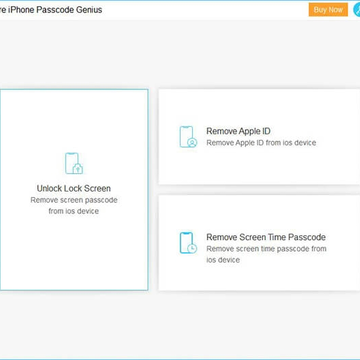Choose the Unlock Lock Screen title
This screenshot has height=360, width=360.
[x=74, y=188]
